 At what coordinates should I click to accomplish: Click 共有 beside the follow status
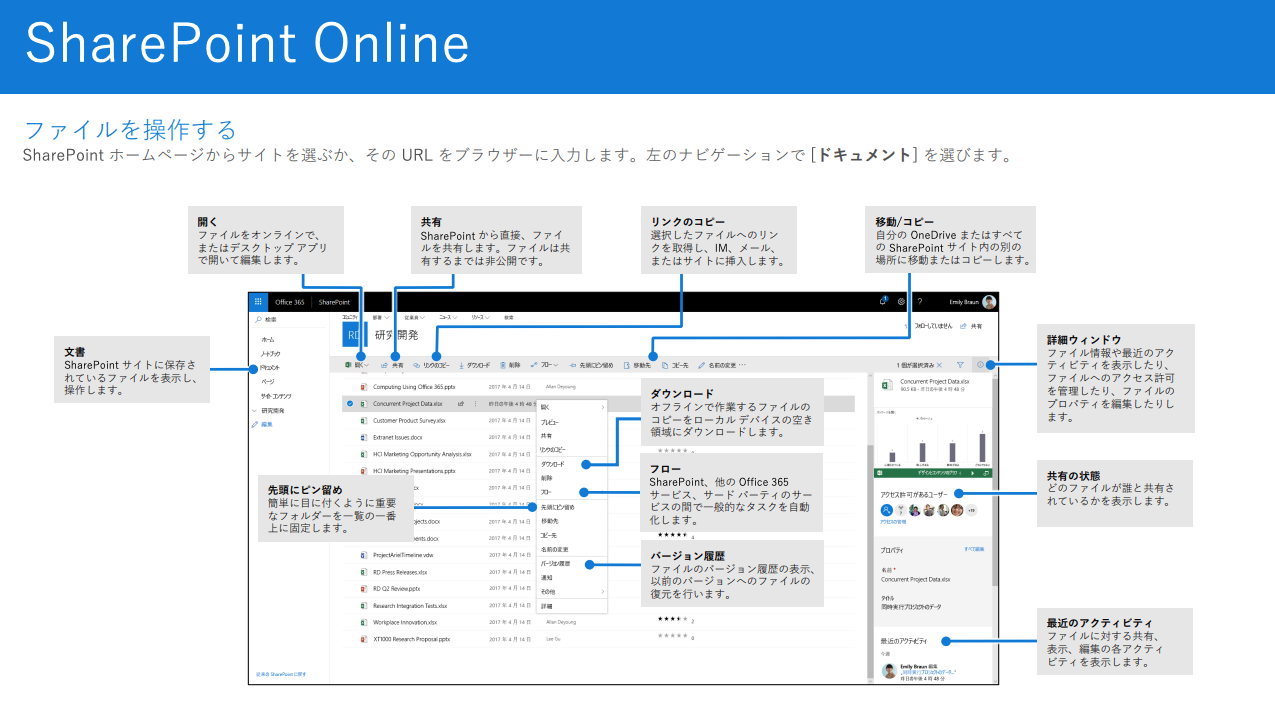(x=971, y=326)
